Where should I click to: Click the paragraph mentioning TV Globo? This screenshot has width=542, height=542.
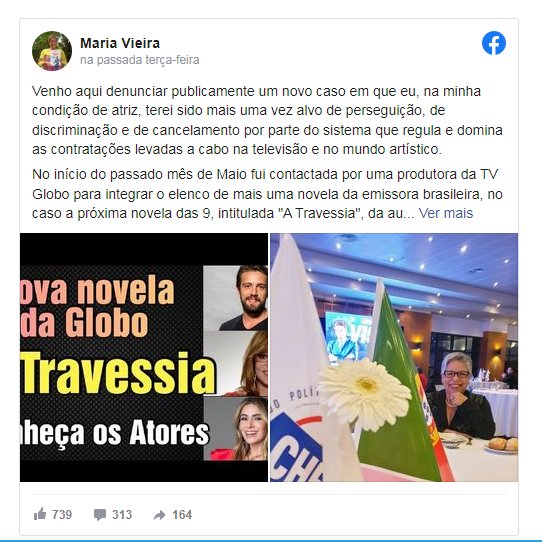click(267, 194)
